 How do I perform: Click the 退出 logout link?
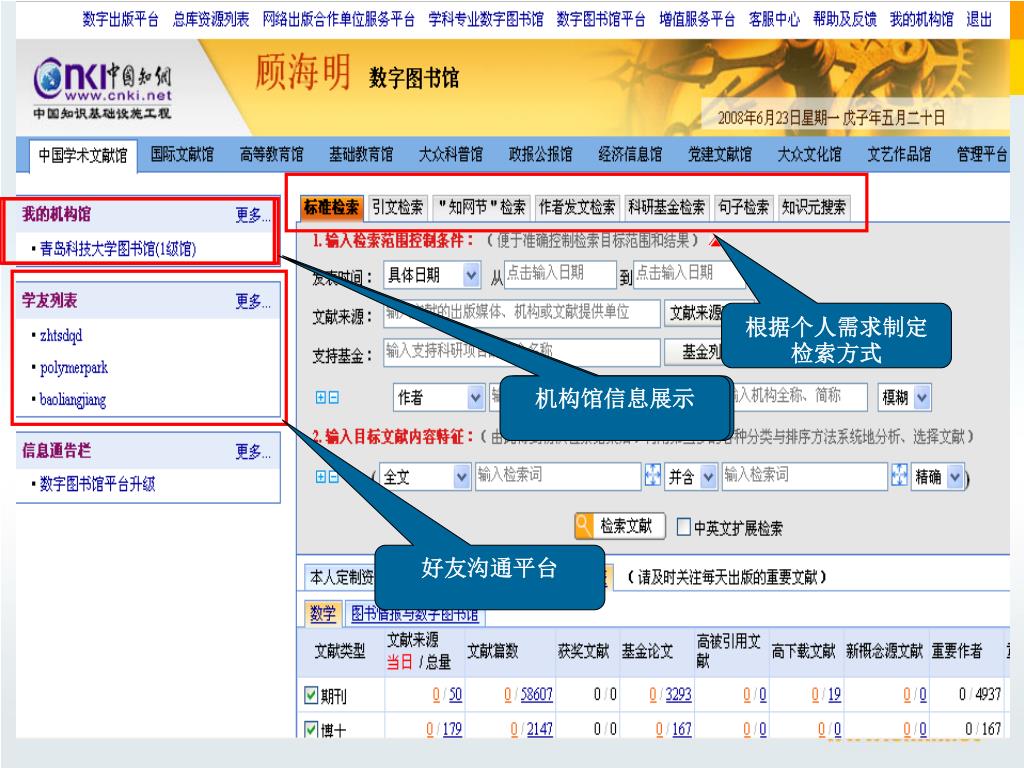point(979,20)
